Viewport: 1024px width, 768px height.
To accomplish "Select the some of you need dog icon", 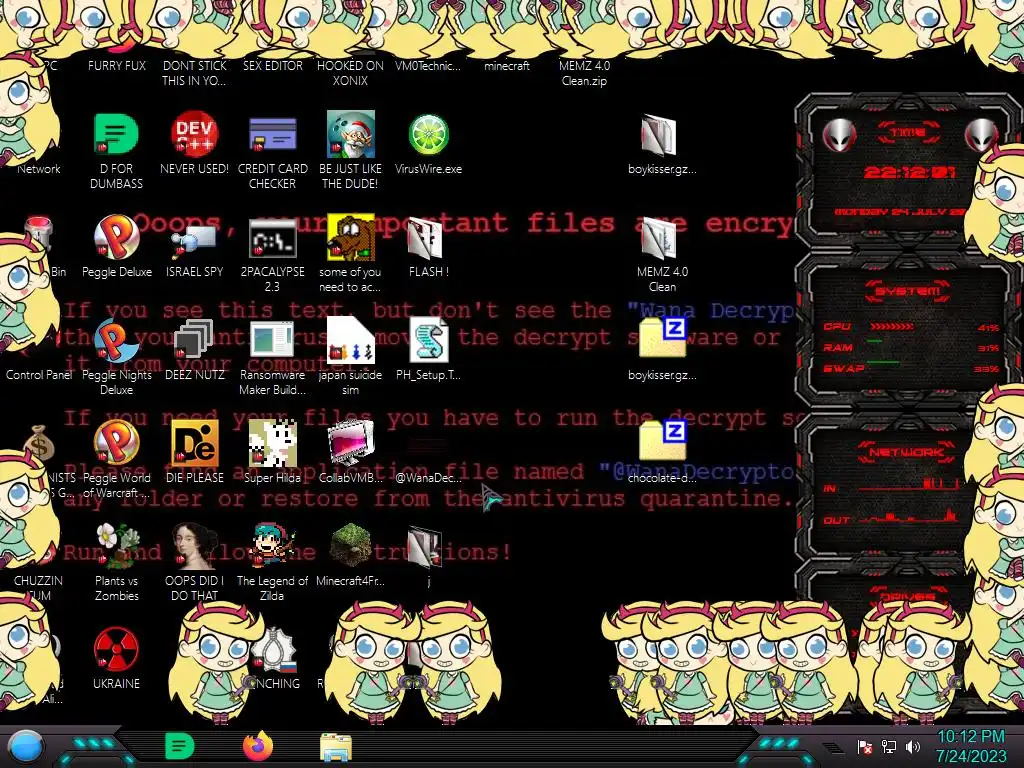I will [x=351, y=236].
